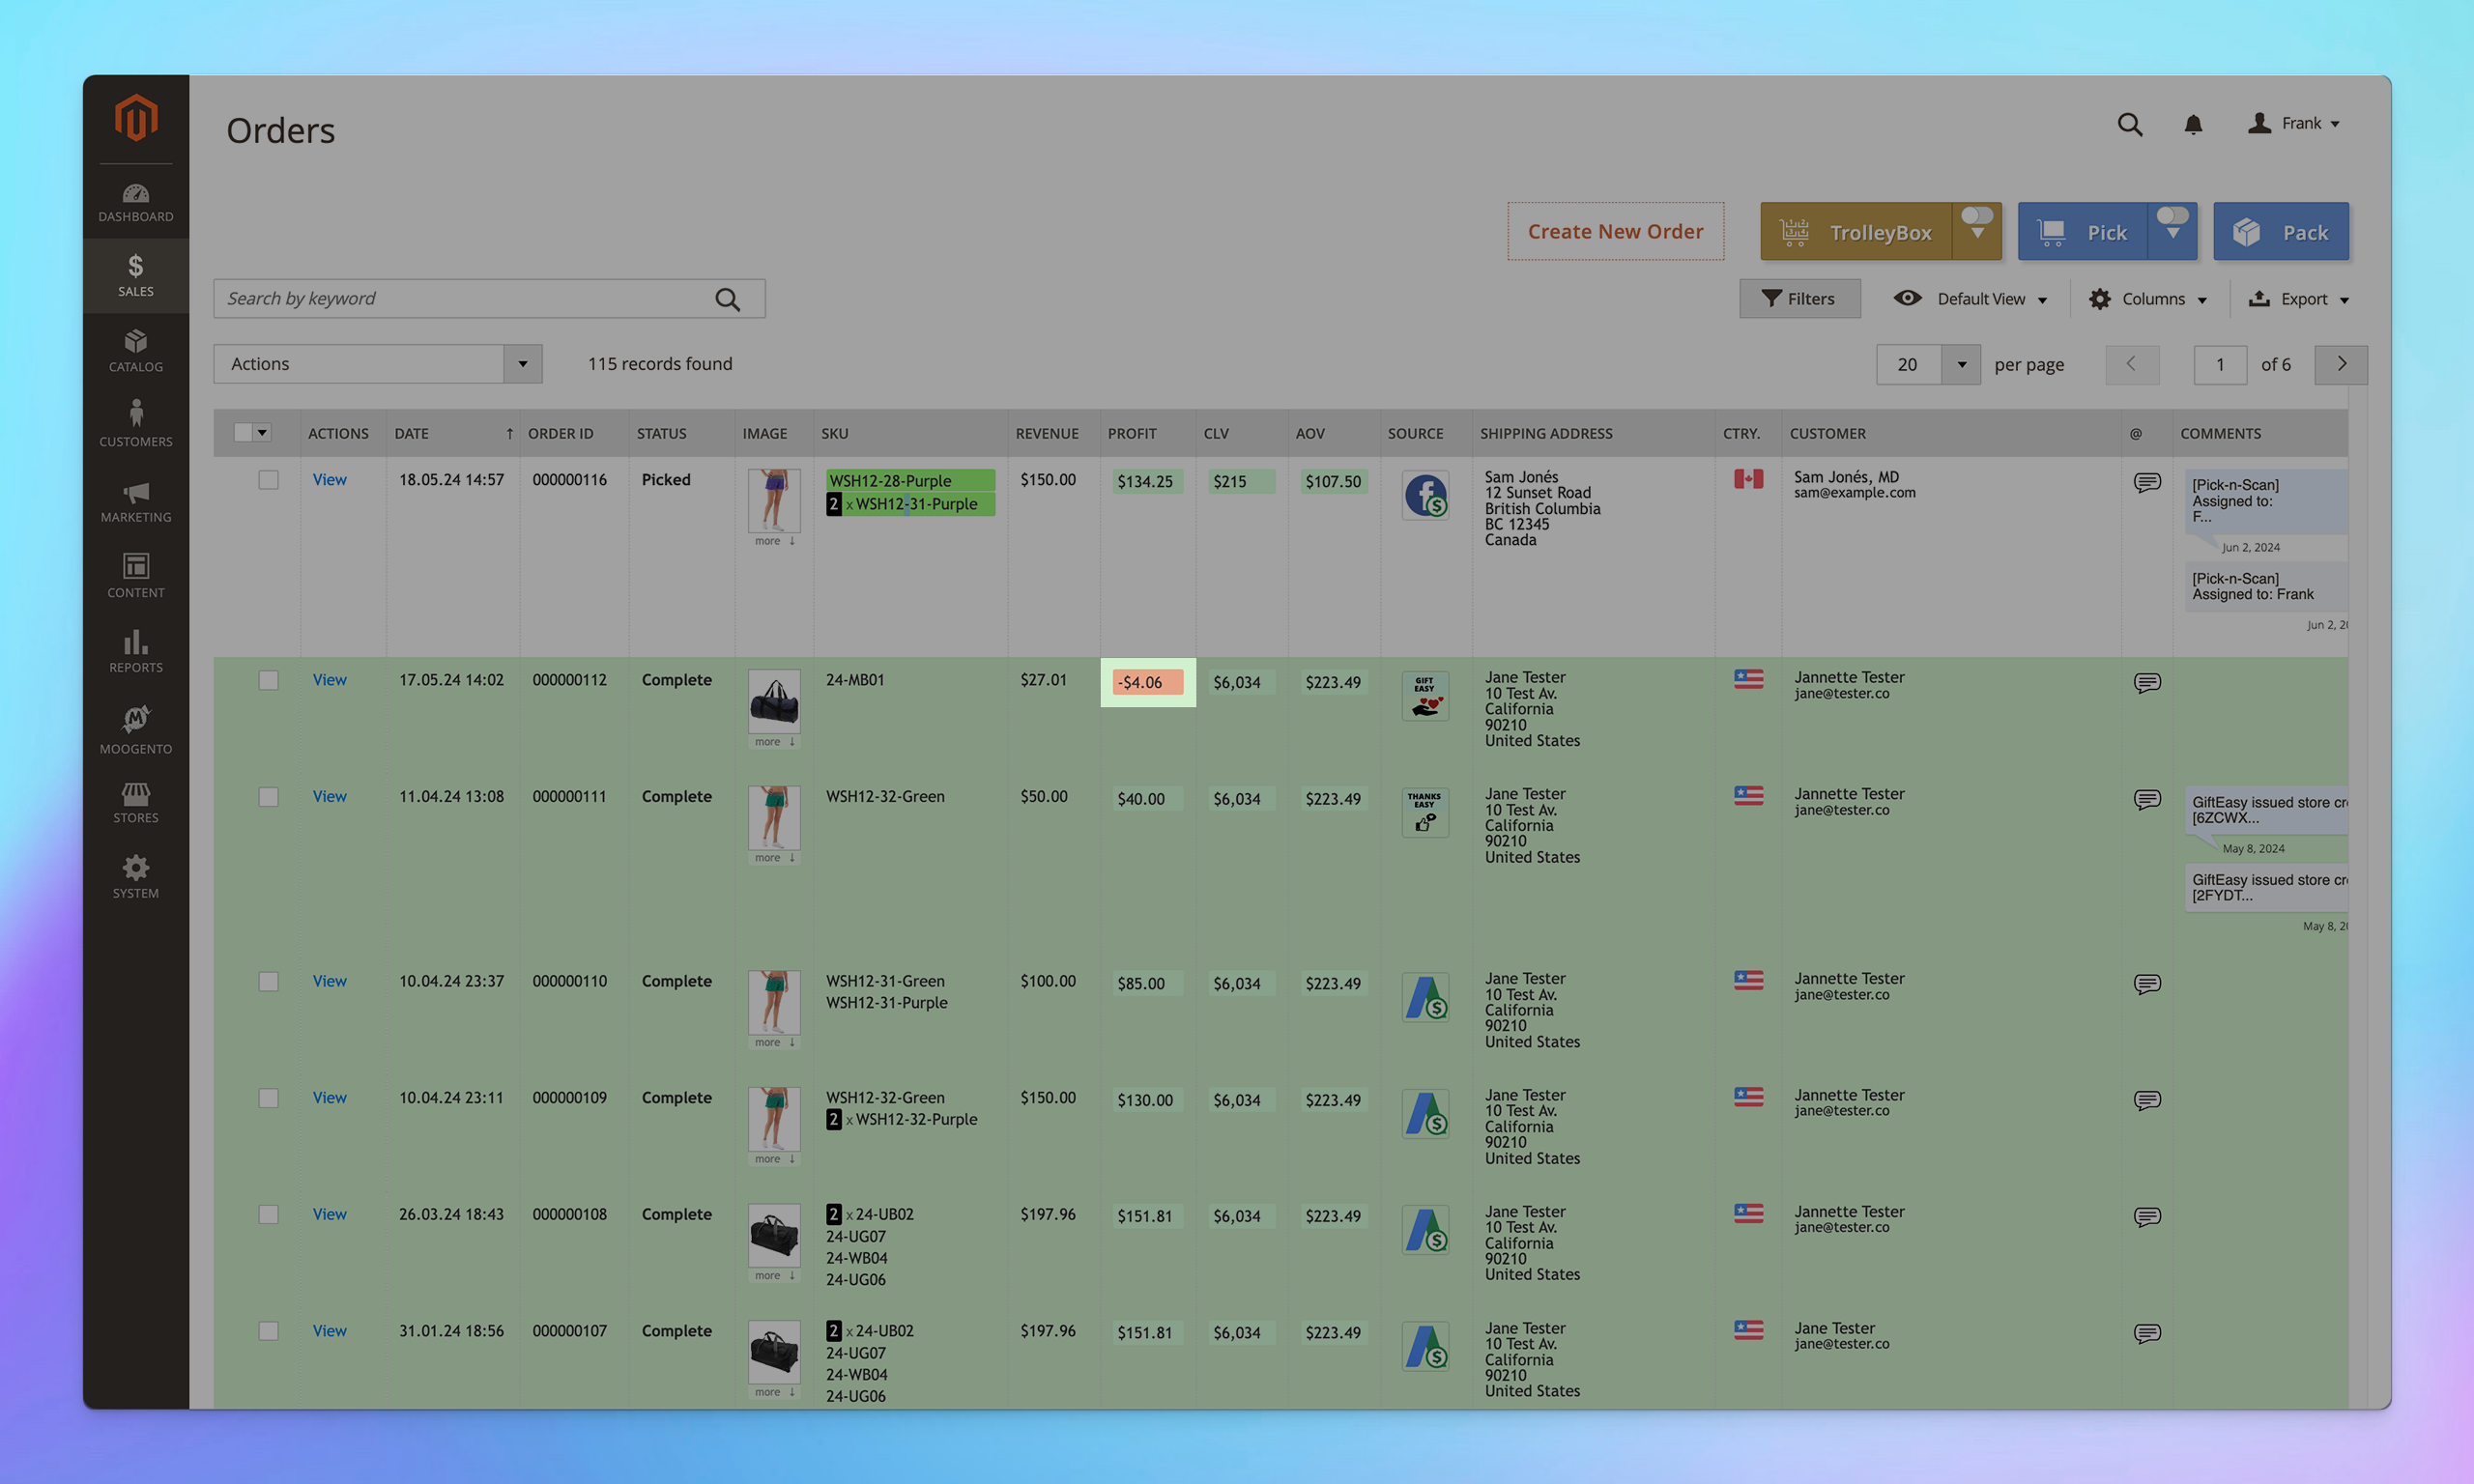
Task: Expand more images for order 000000112
Action: 775,742
